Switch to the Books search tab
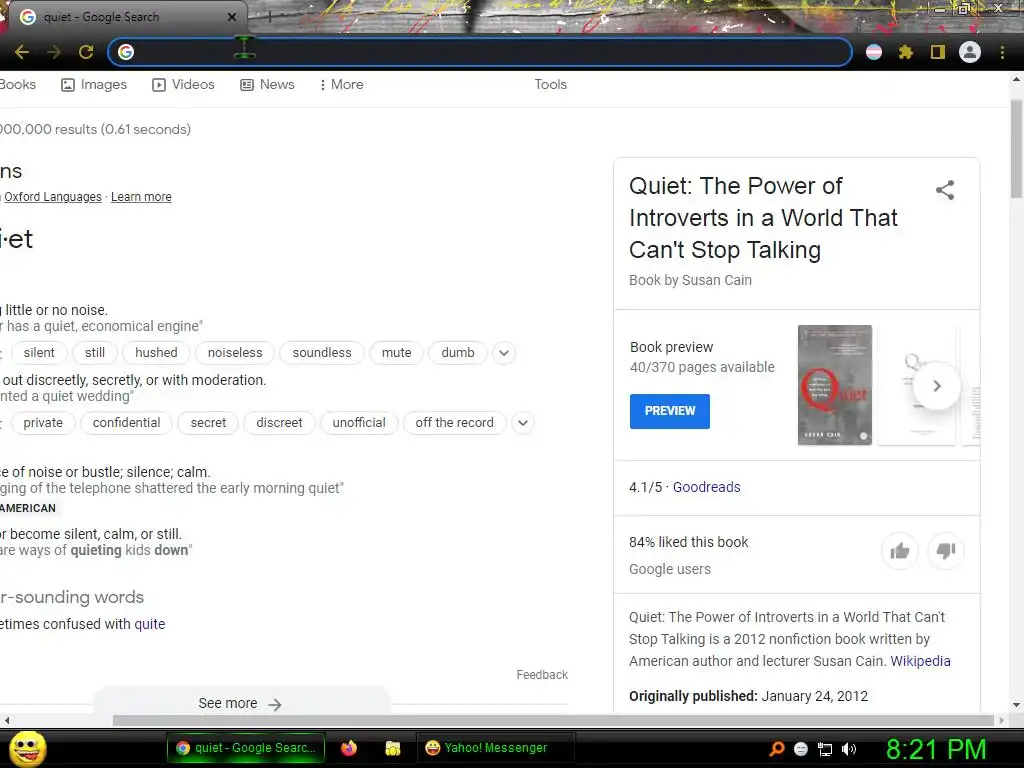Image resolution: width=1024 pixels, height=768 pixels. click(18, 84)
